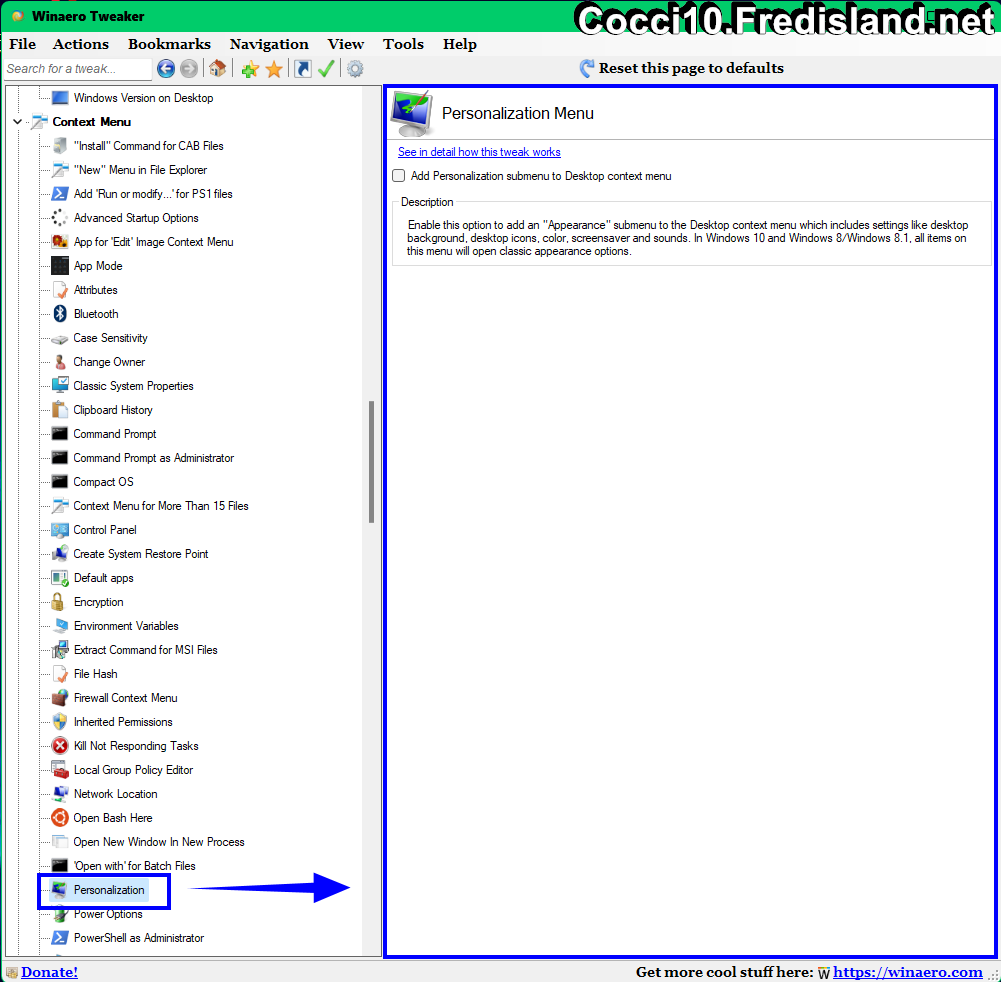This screenshot has width=1001, height=982.
Task: Click the Bluetooth icon in the tree
Action: 60,313
